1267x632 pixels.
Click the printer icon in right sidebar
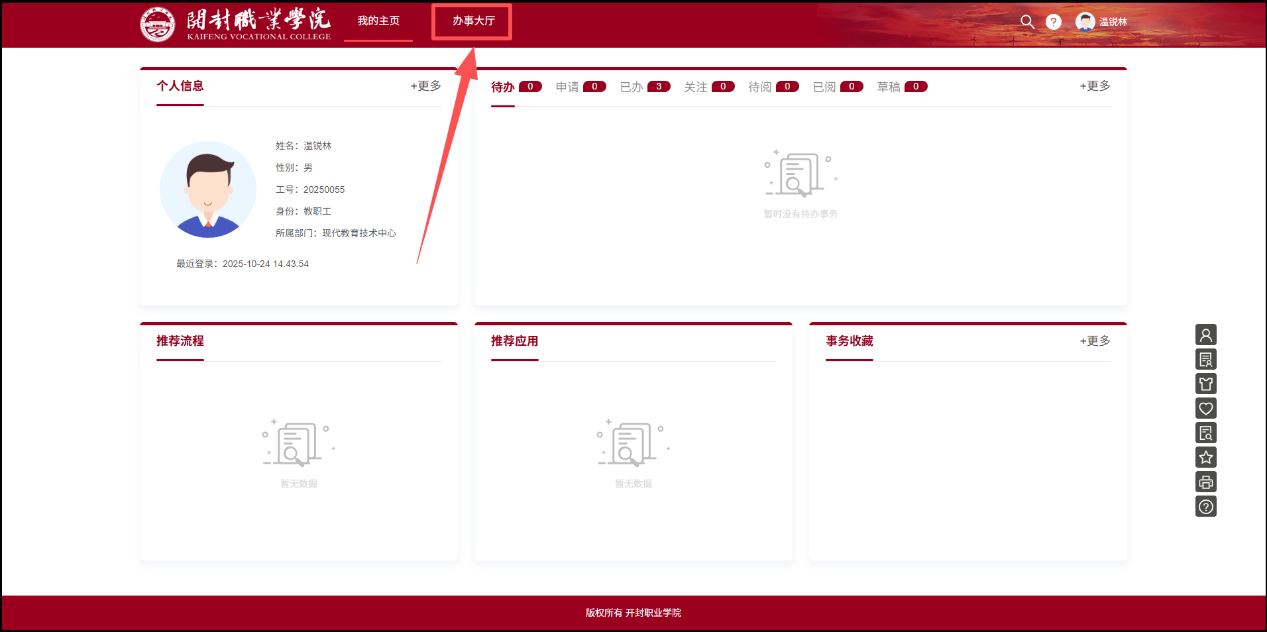1206,482
